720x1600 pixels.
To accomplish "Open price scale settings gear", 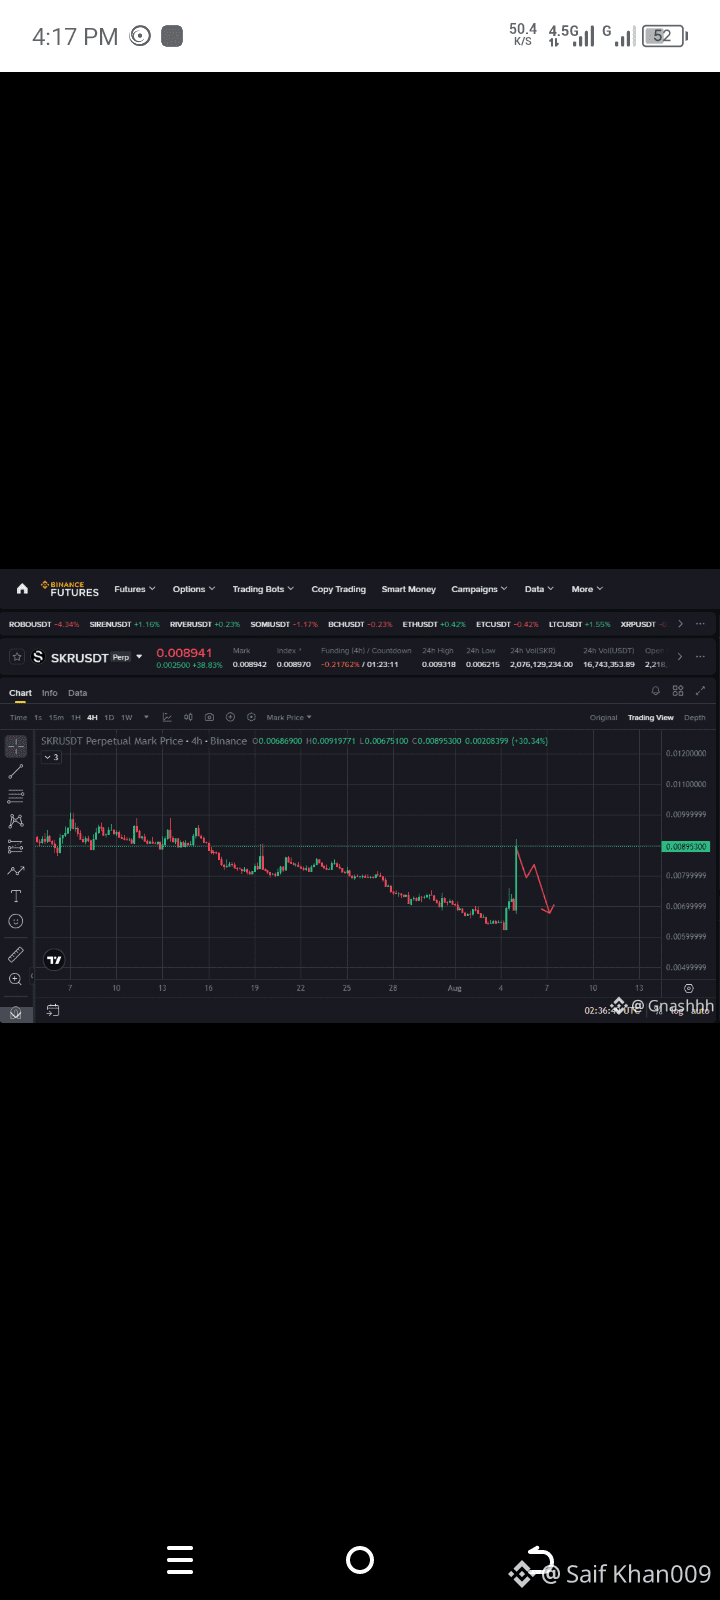I will (688, 988).
